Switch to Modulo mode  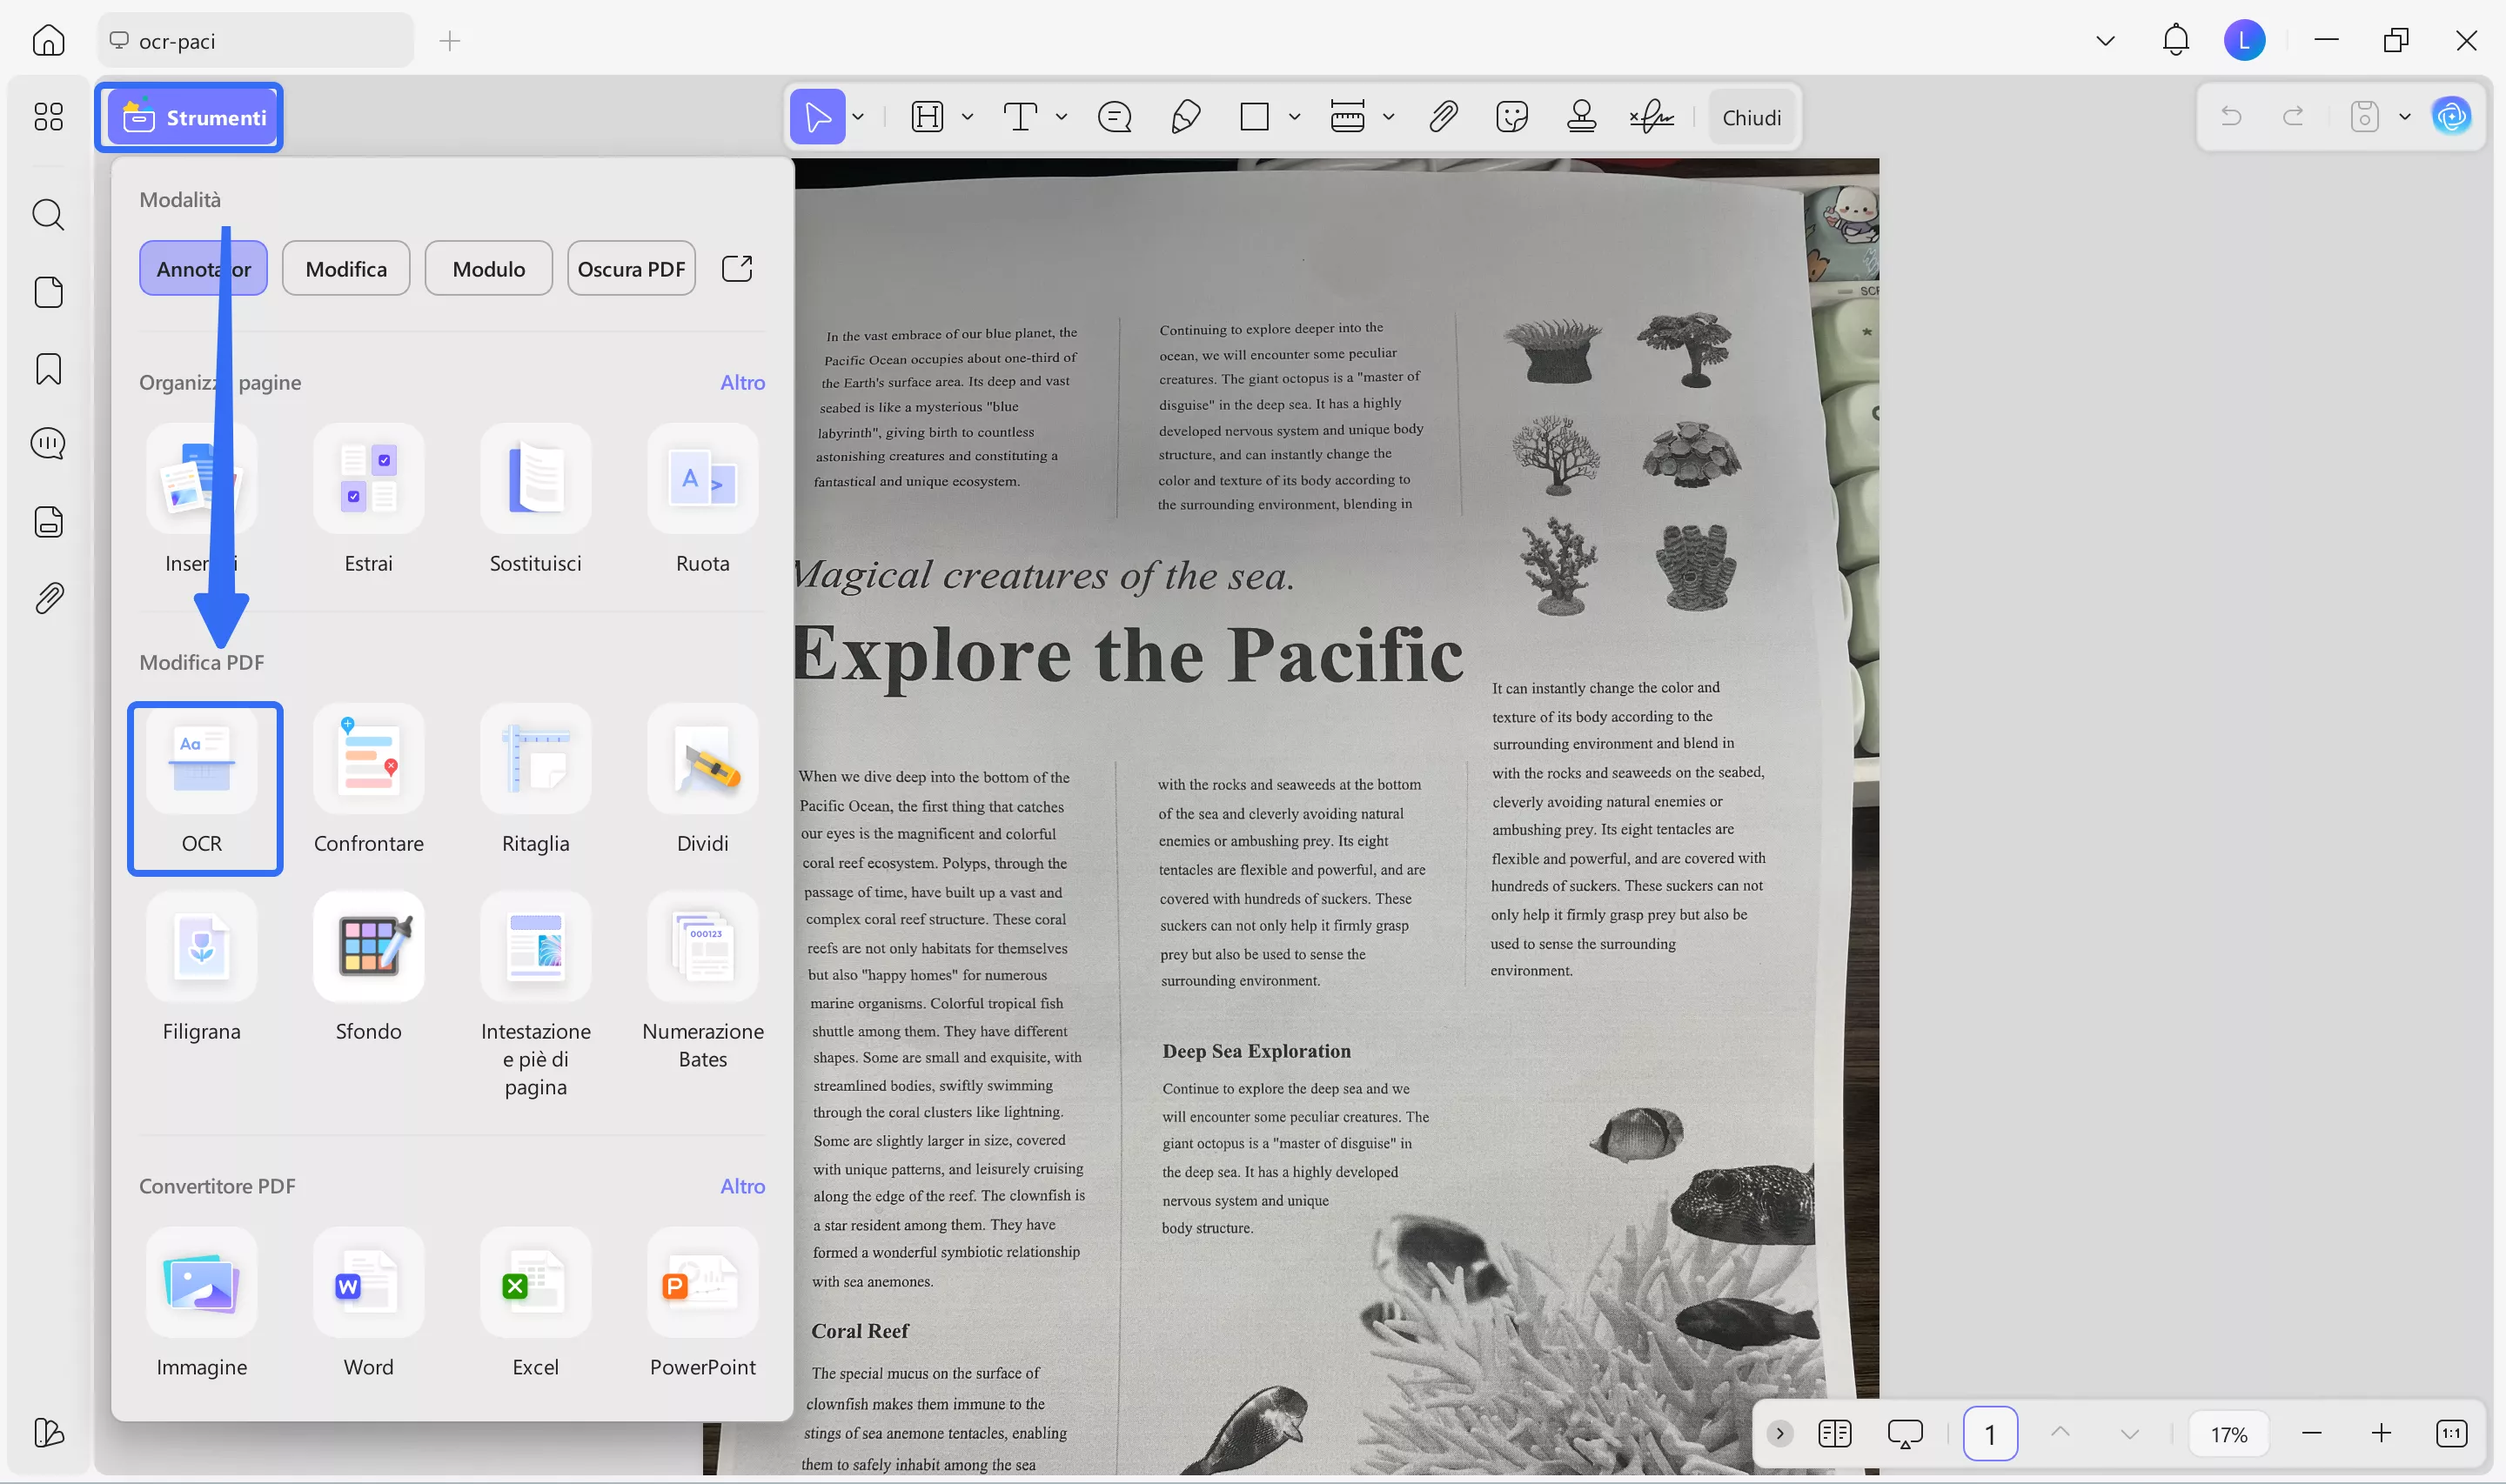coord(488,268)
